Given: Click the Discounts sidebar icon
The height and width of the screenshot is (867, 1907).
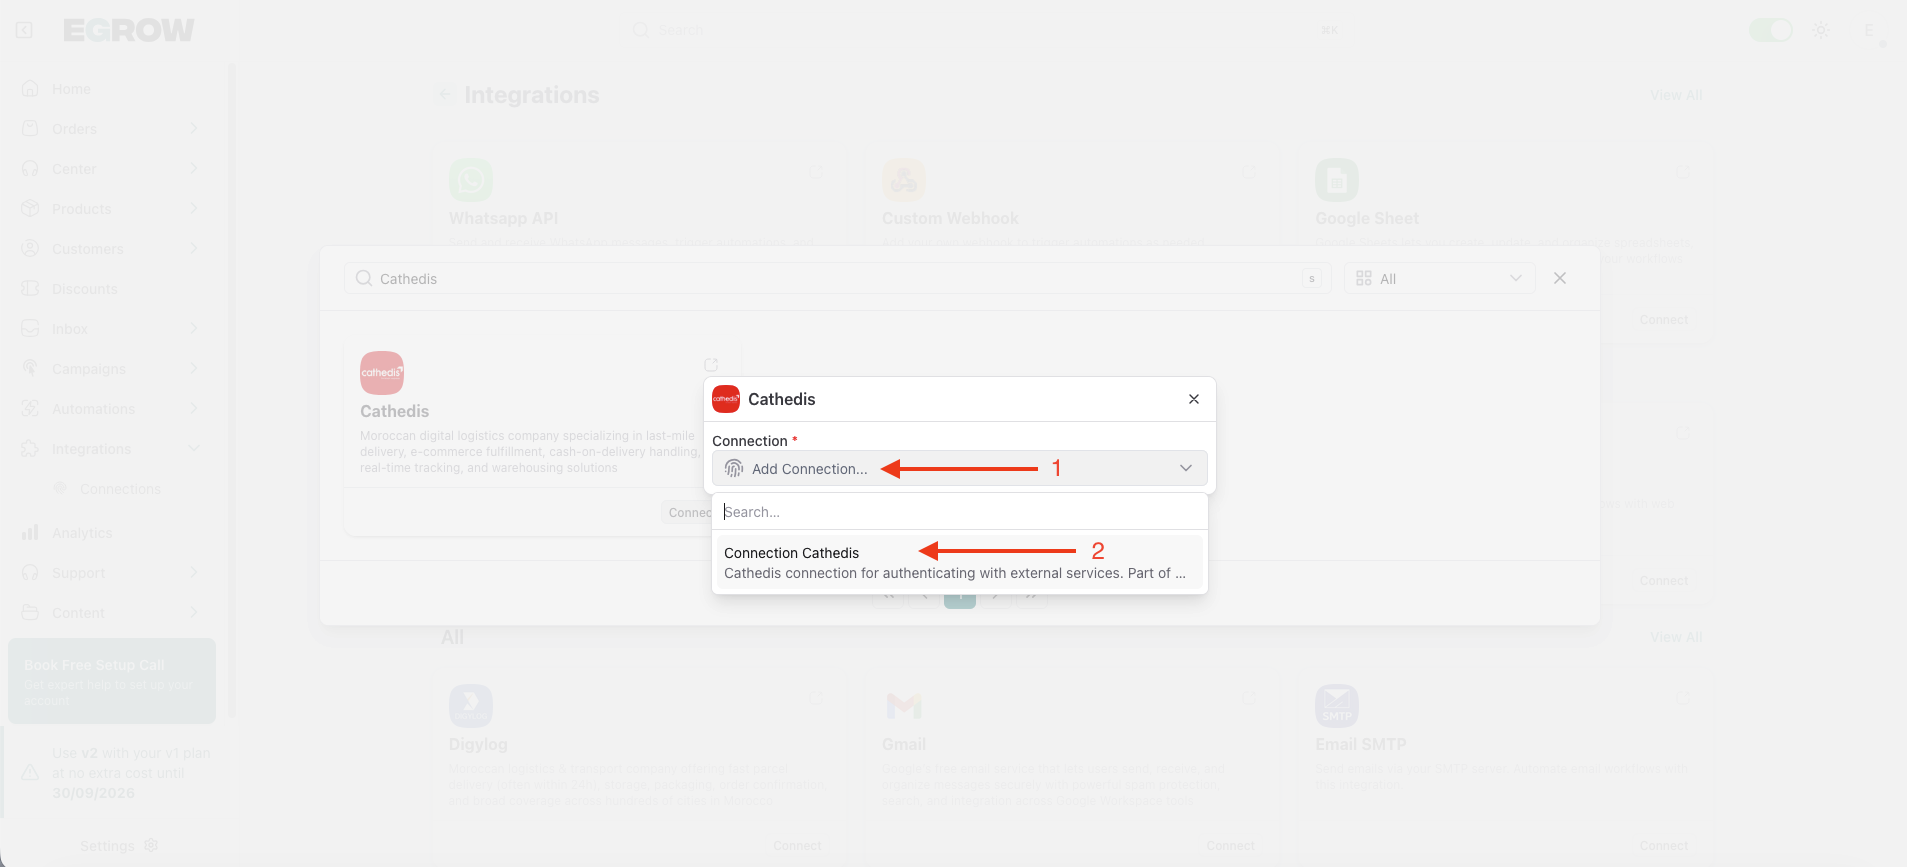Looking at the screenshot, I should click(30, 289).
